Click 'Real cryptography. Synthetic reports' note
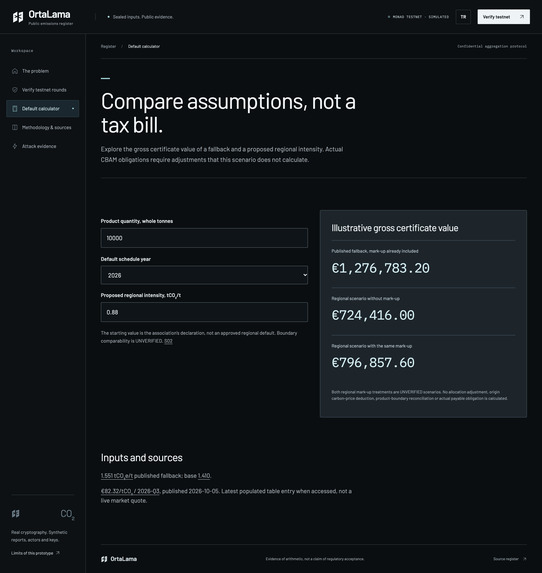Image resolution: width=542 pixels, height=573 pixels. coord(39,536)
